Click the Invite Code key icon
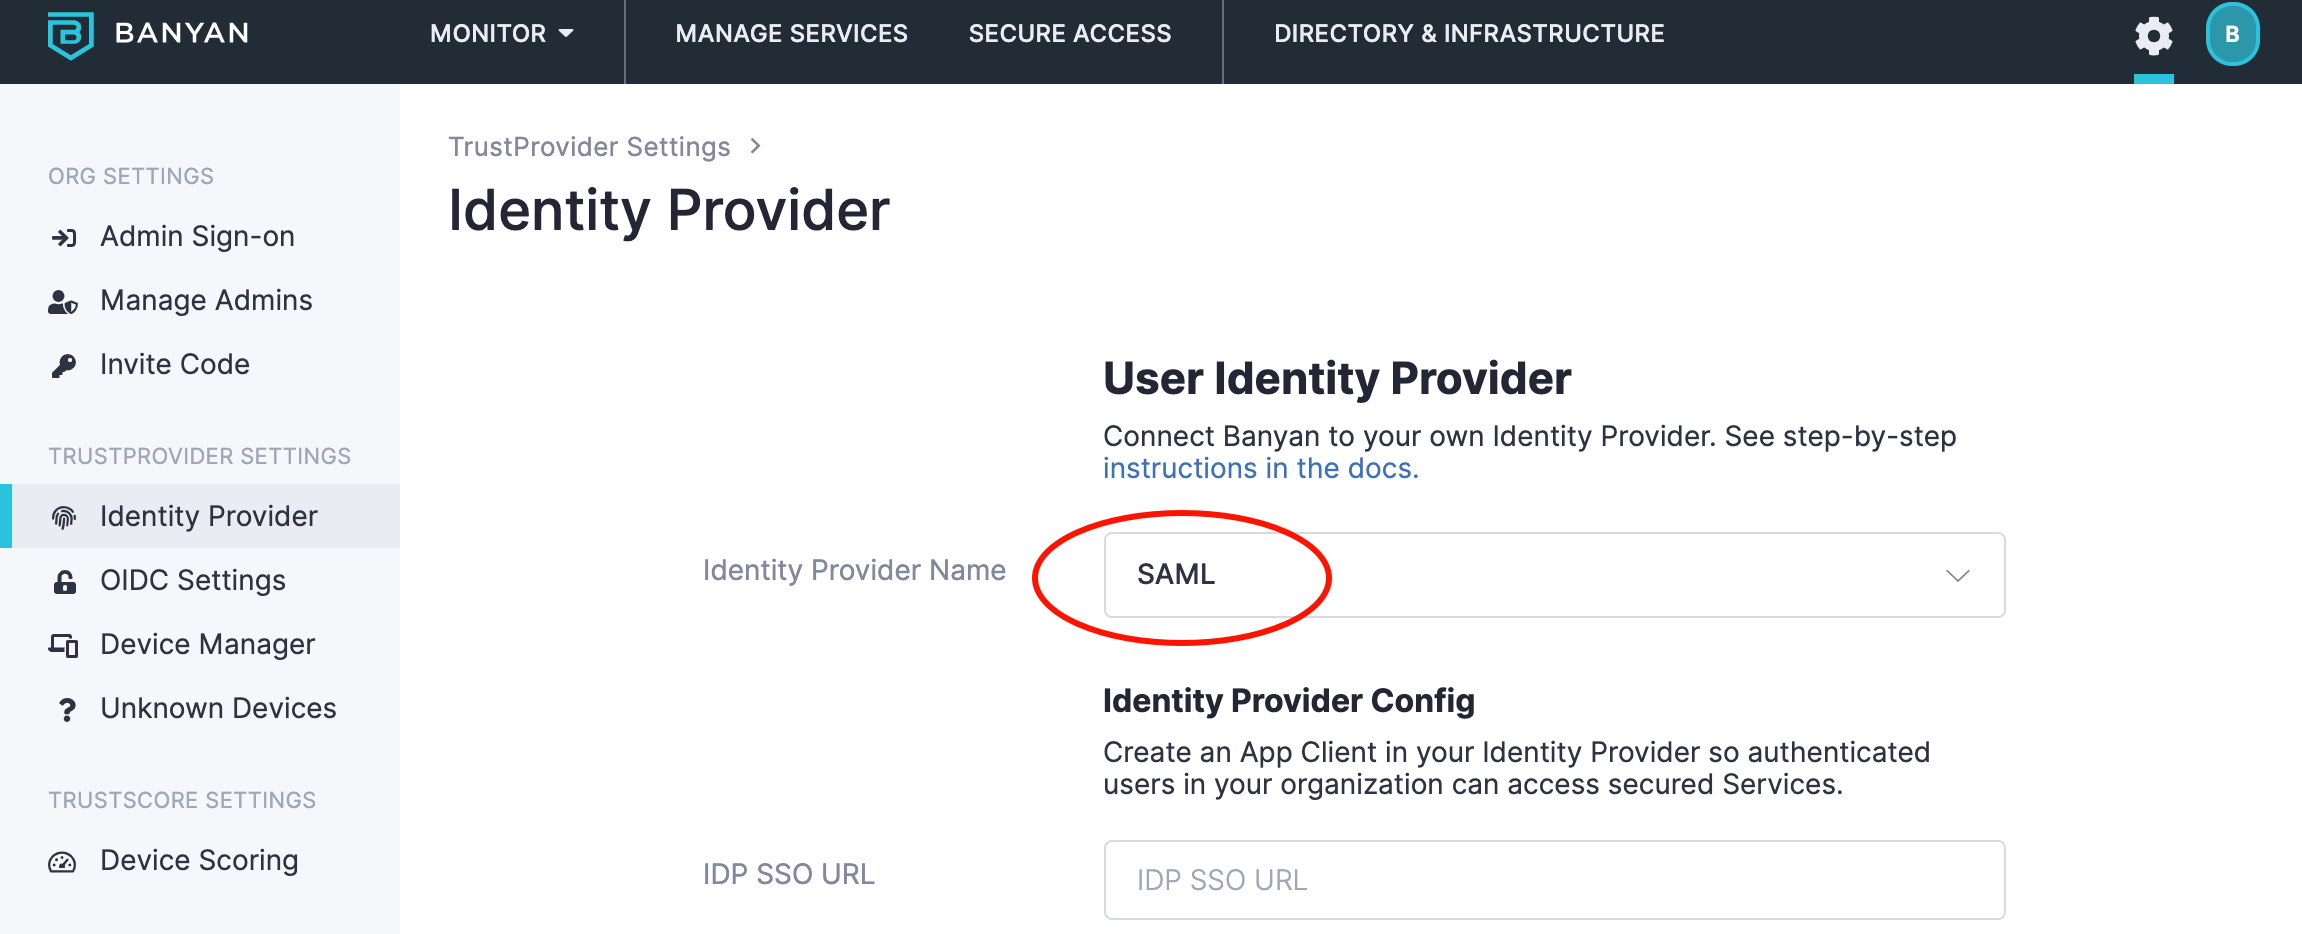 64,365
